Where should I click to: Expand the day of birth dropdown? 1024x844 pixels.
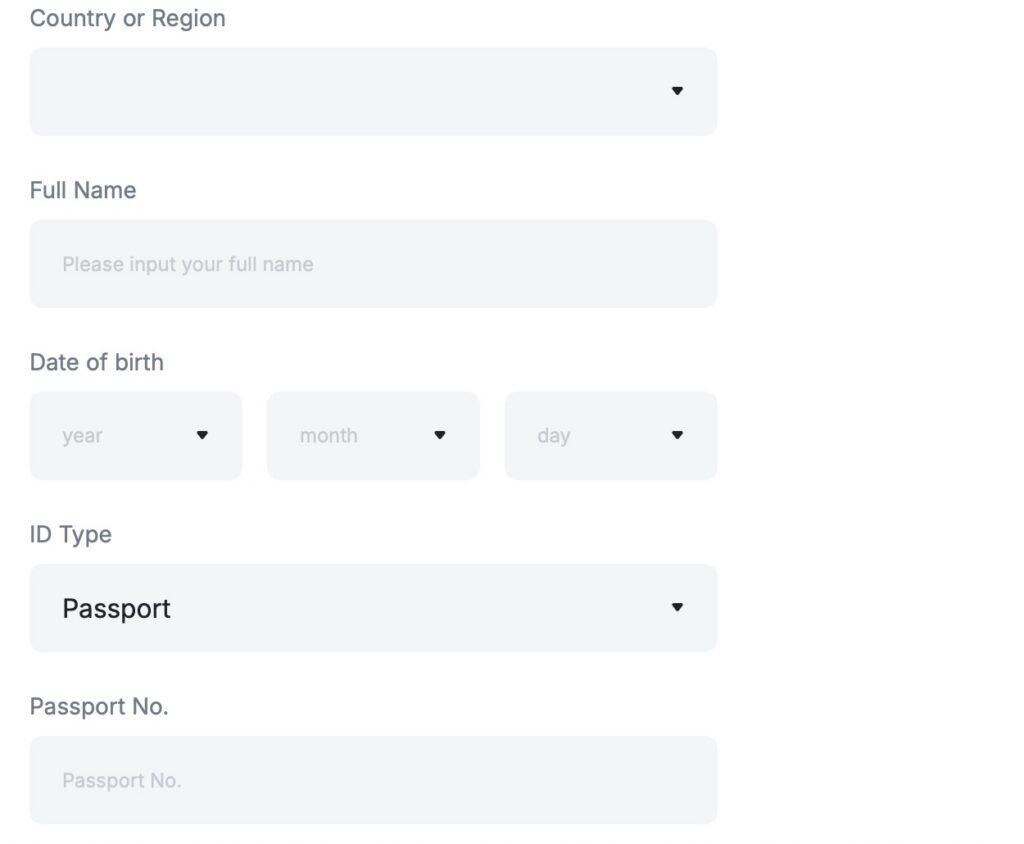point(610,435)
